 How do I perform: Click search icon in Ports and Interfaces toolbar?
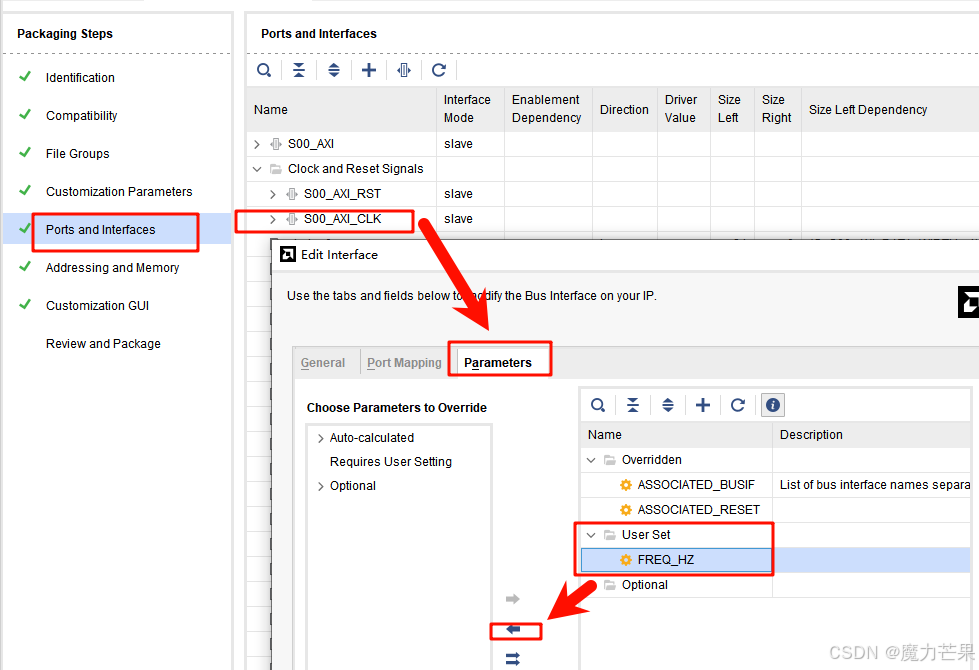pos(264,70)
